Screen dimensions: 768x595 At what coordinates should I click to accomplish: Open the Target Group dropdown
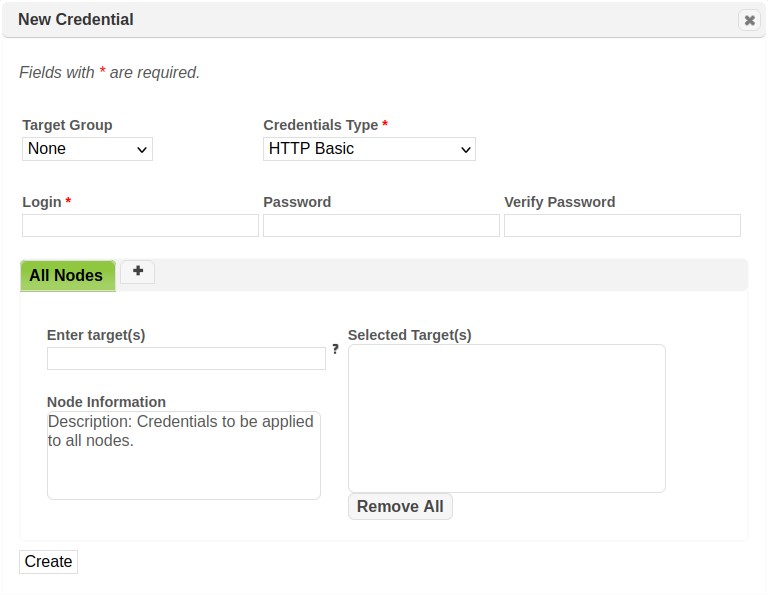pos(87,149)
